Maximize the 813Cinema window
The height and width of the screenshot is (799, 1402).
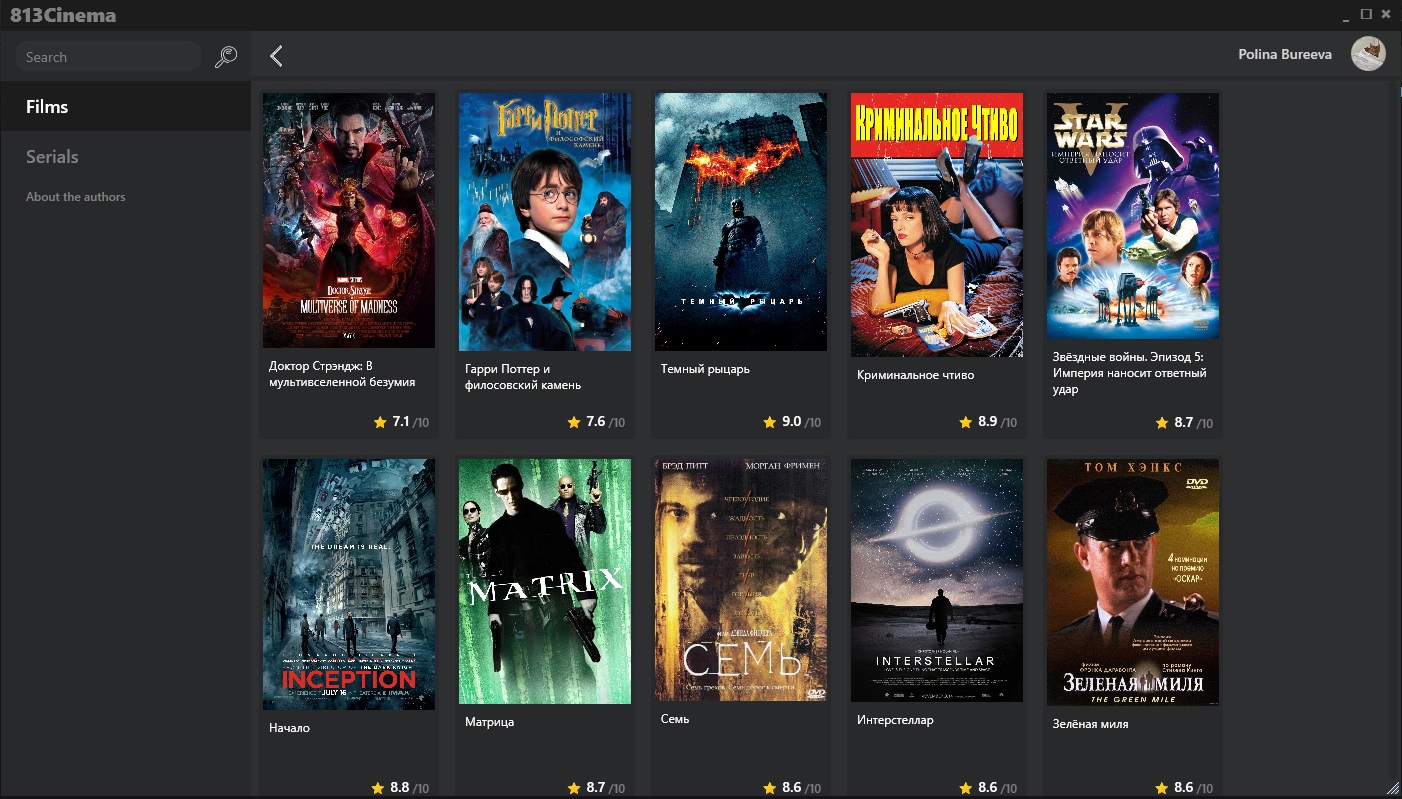[x=1366, y=14]
